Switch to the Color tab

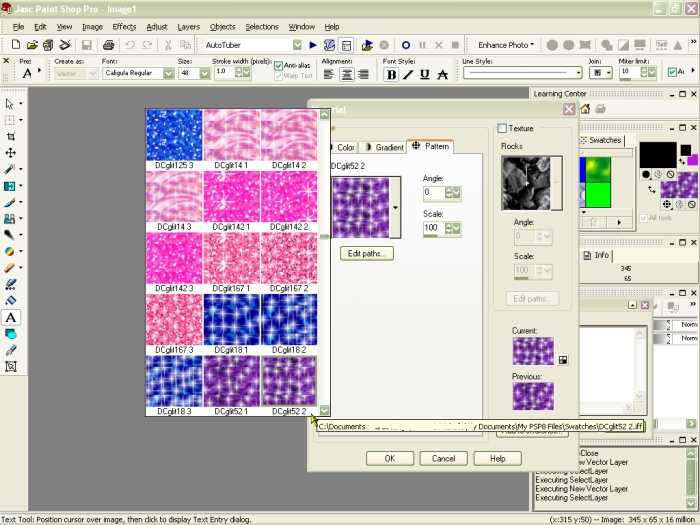(344, 147)
